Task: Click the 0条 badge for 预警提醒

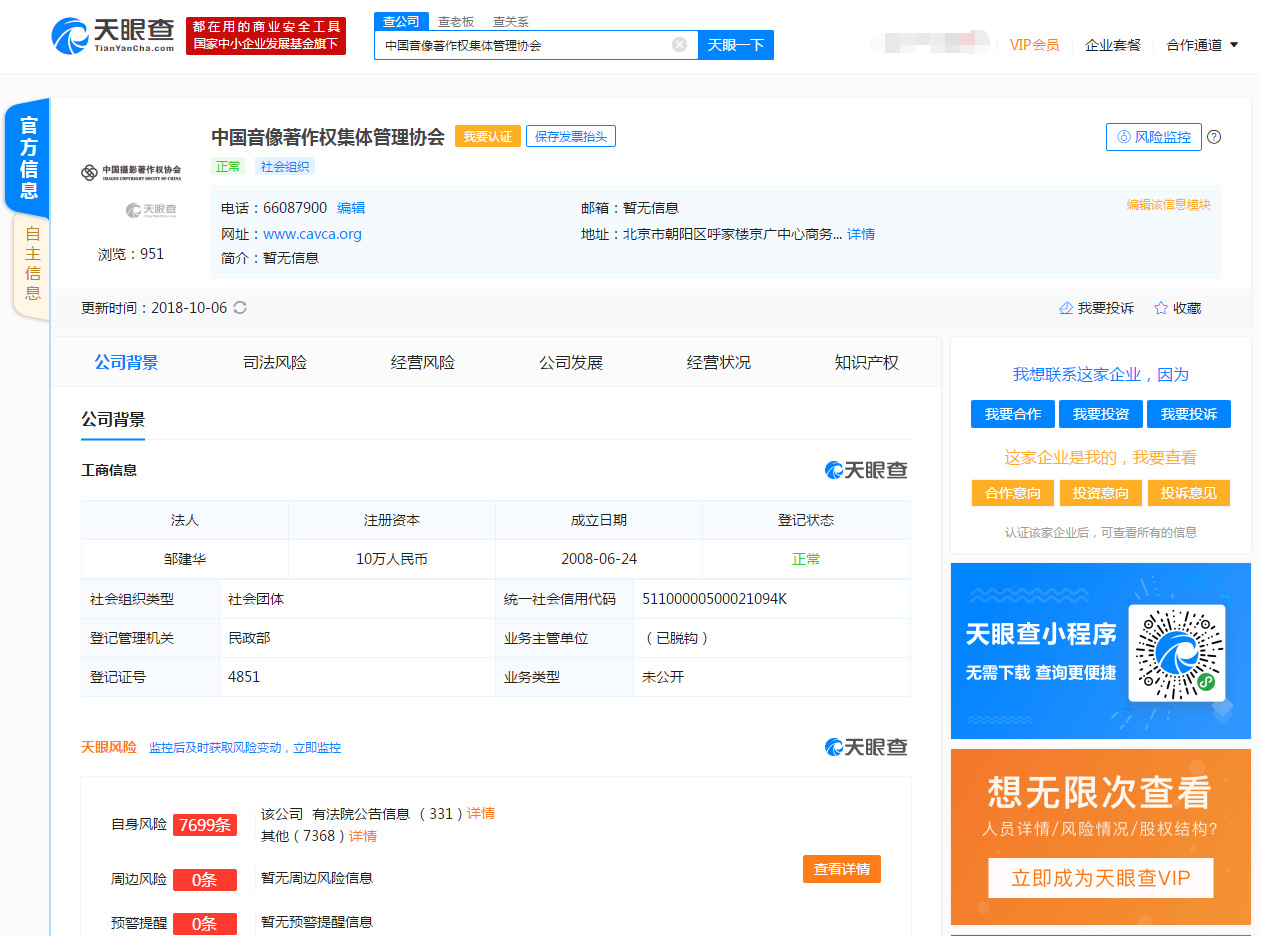Action: (x=205, y=924)
